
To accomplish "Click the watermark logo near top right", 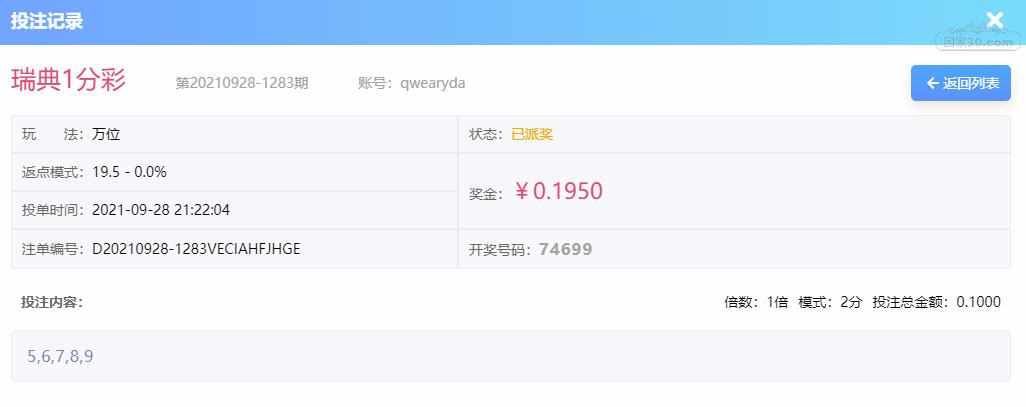I will 978,36.
